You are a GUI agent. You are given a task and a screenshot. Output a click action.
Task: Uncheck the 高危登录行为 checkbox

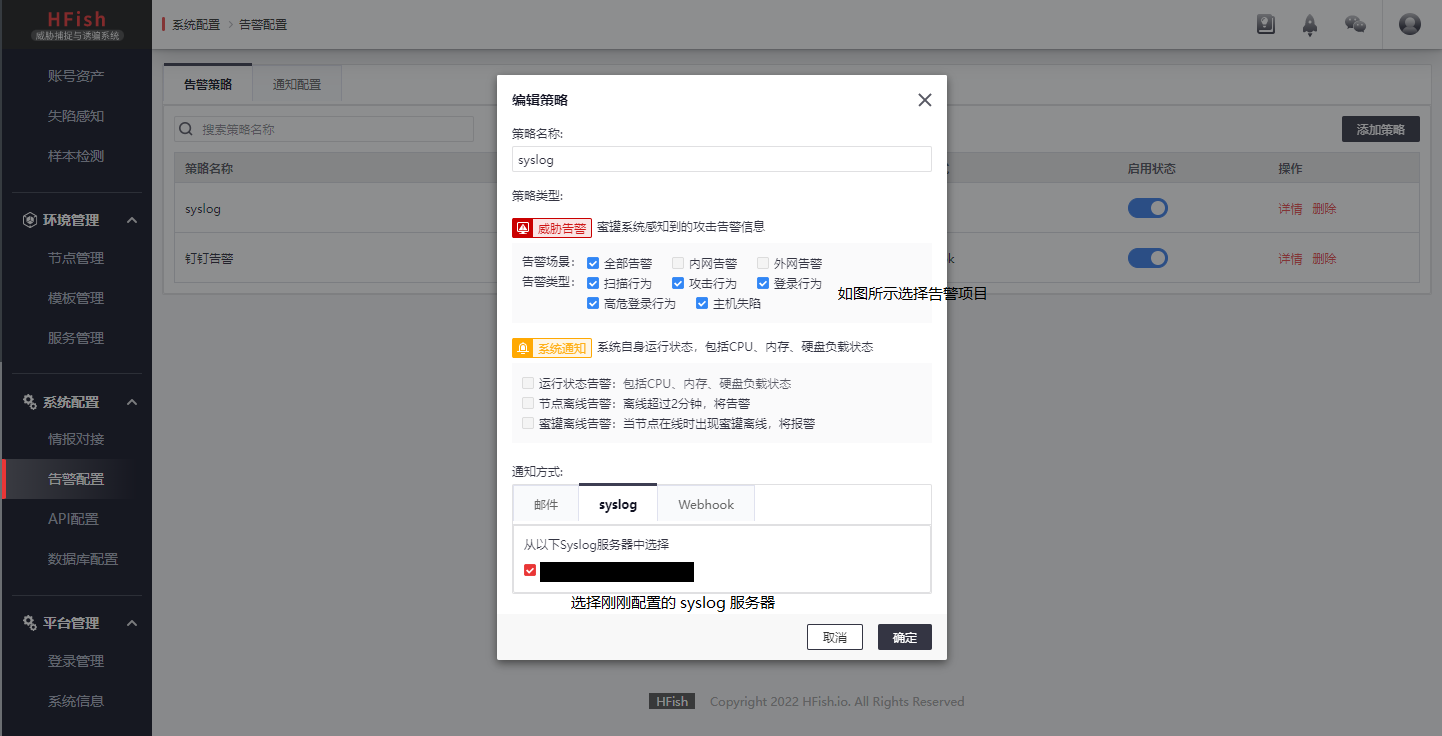[593, 303]
